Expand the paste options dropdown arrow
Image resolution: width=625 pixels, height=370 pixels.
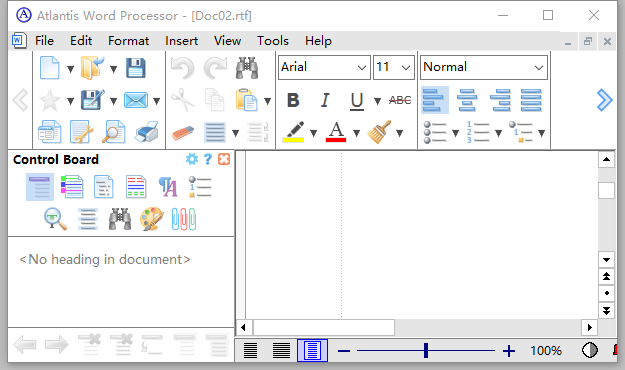click(267, 101)
